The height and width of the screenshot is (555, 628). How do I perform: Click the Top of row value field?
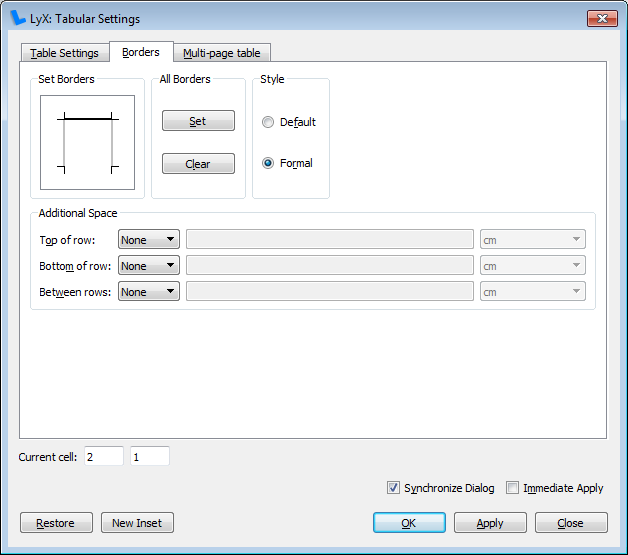pyautogui.click(x=330, y=239)
